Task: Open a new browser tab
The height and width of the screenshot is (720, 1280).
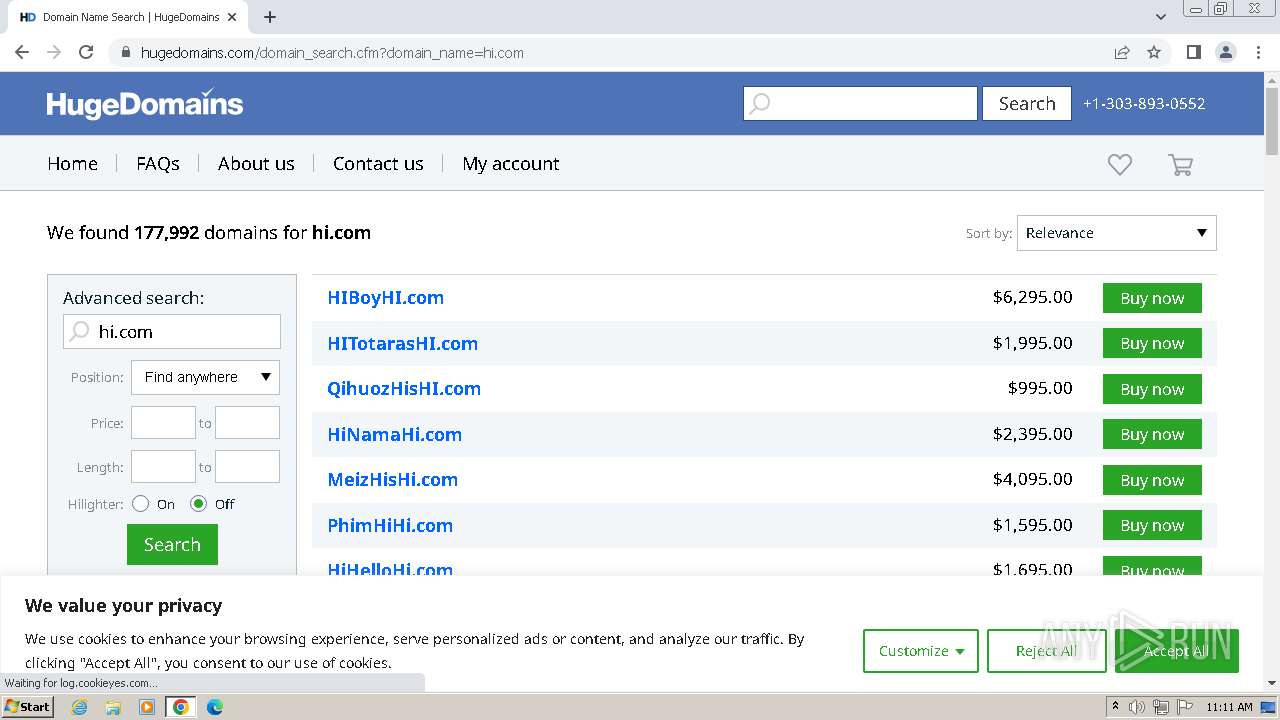Action: tap(269, 17)
